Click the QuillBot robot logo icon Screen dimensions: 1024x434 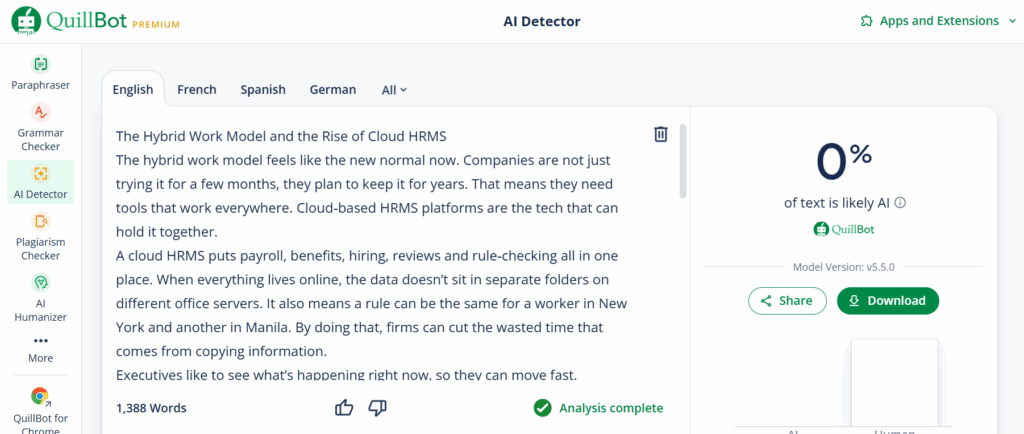click(x=25, y=21)
